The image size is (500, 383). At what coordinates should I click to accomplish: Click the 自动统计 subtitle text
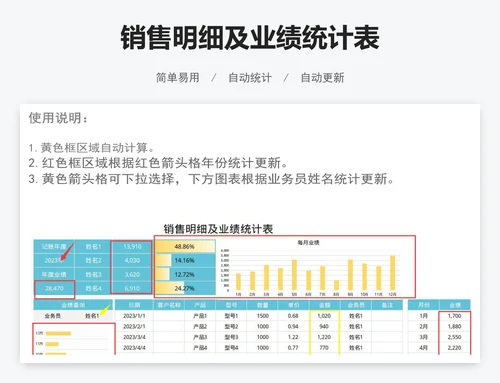[x=250, y=78]
